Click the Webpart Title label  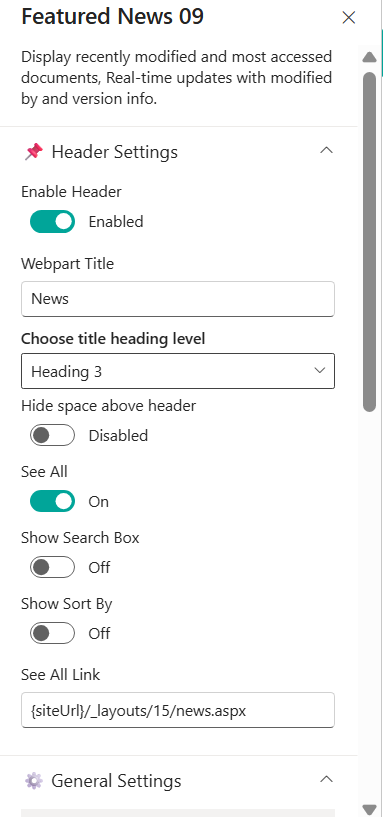coord(67,264)
